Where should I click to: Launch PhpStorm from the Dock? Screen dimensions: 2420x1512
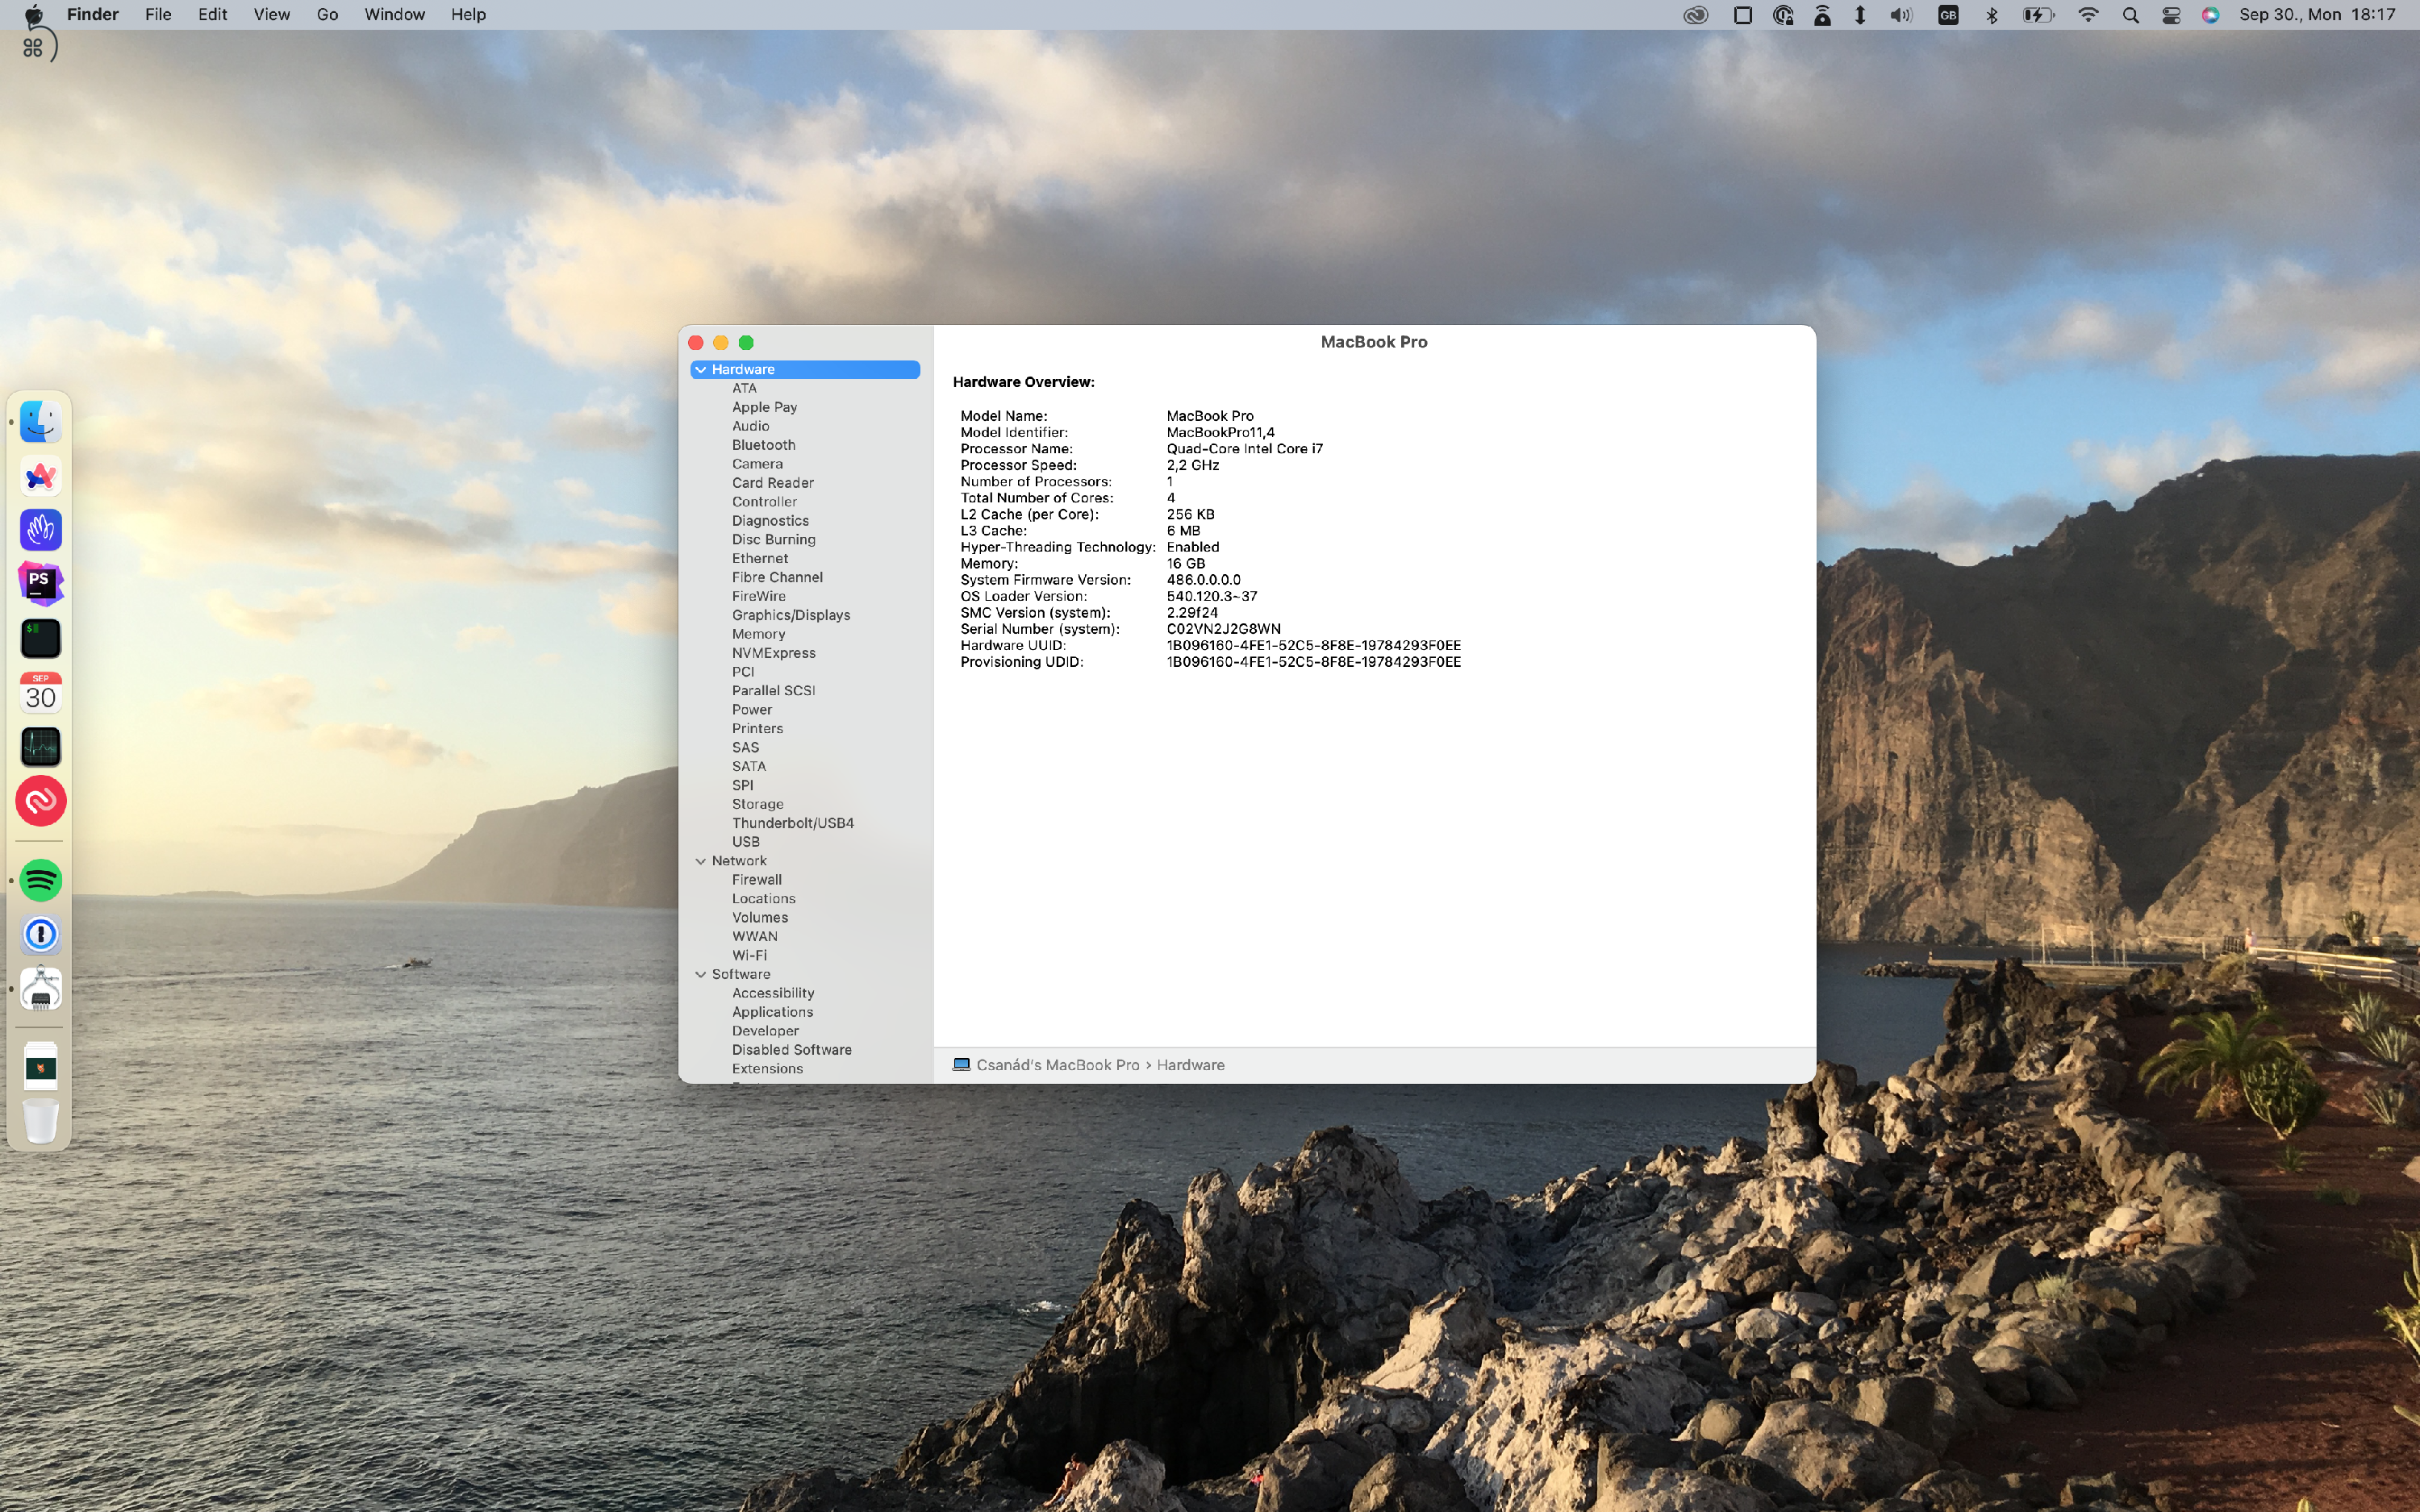pos(41,584)
